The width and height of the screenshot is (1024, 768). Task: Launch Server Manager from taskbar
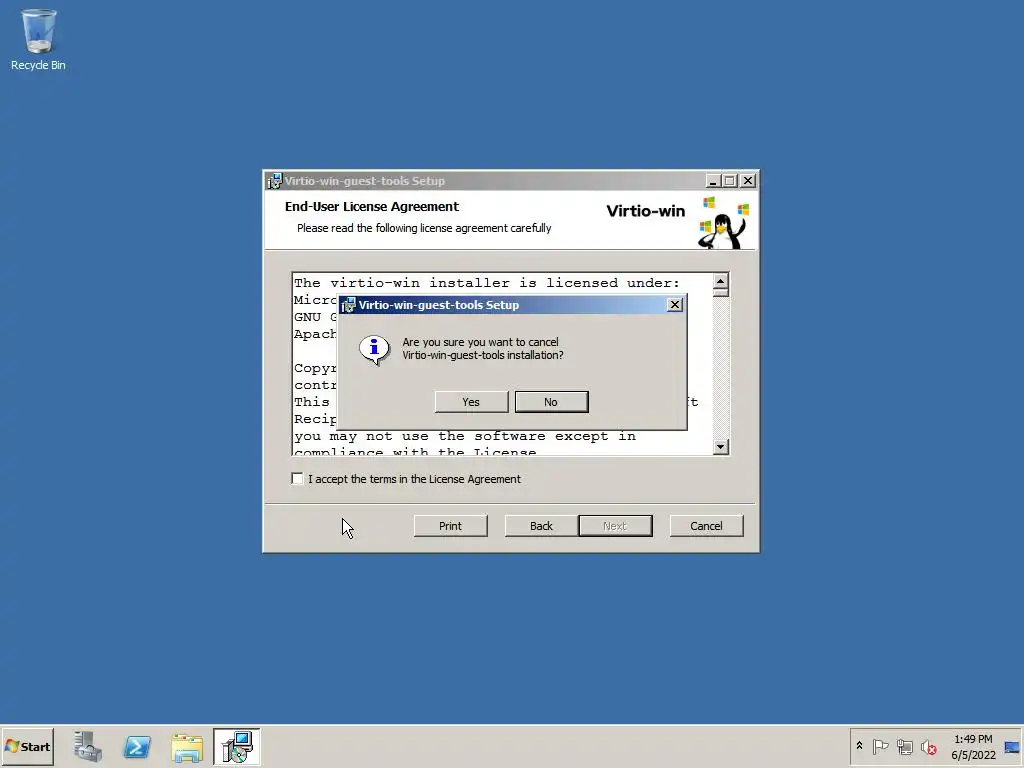[88, 746]
